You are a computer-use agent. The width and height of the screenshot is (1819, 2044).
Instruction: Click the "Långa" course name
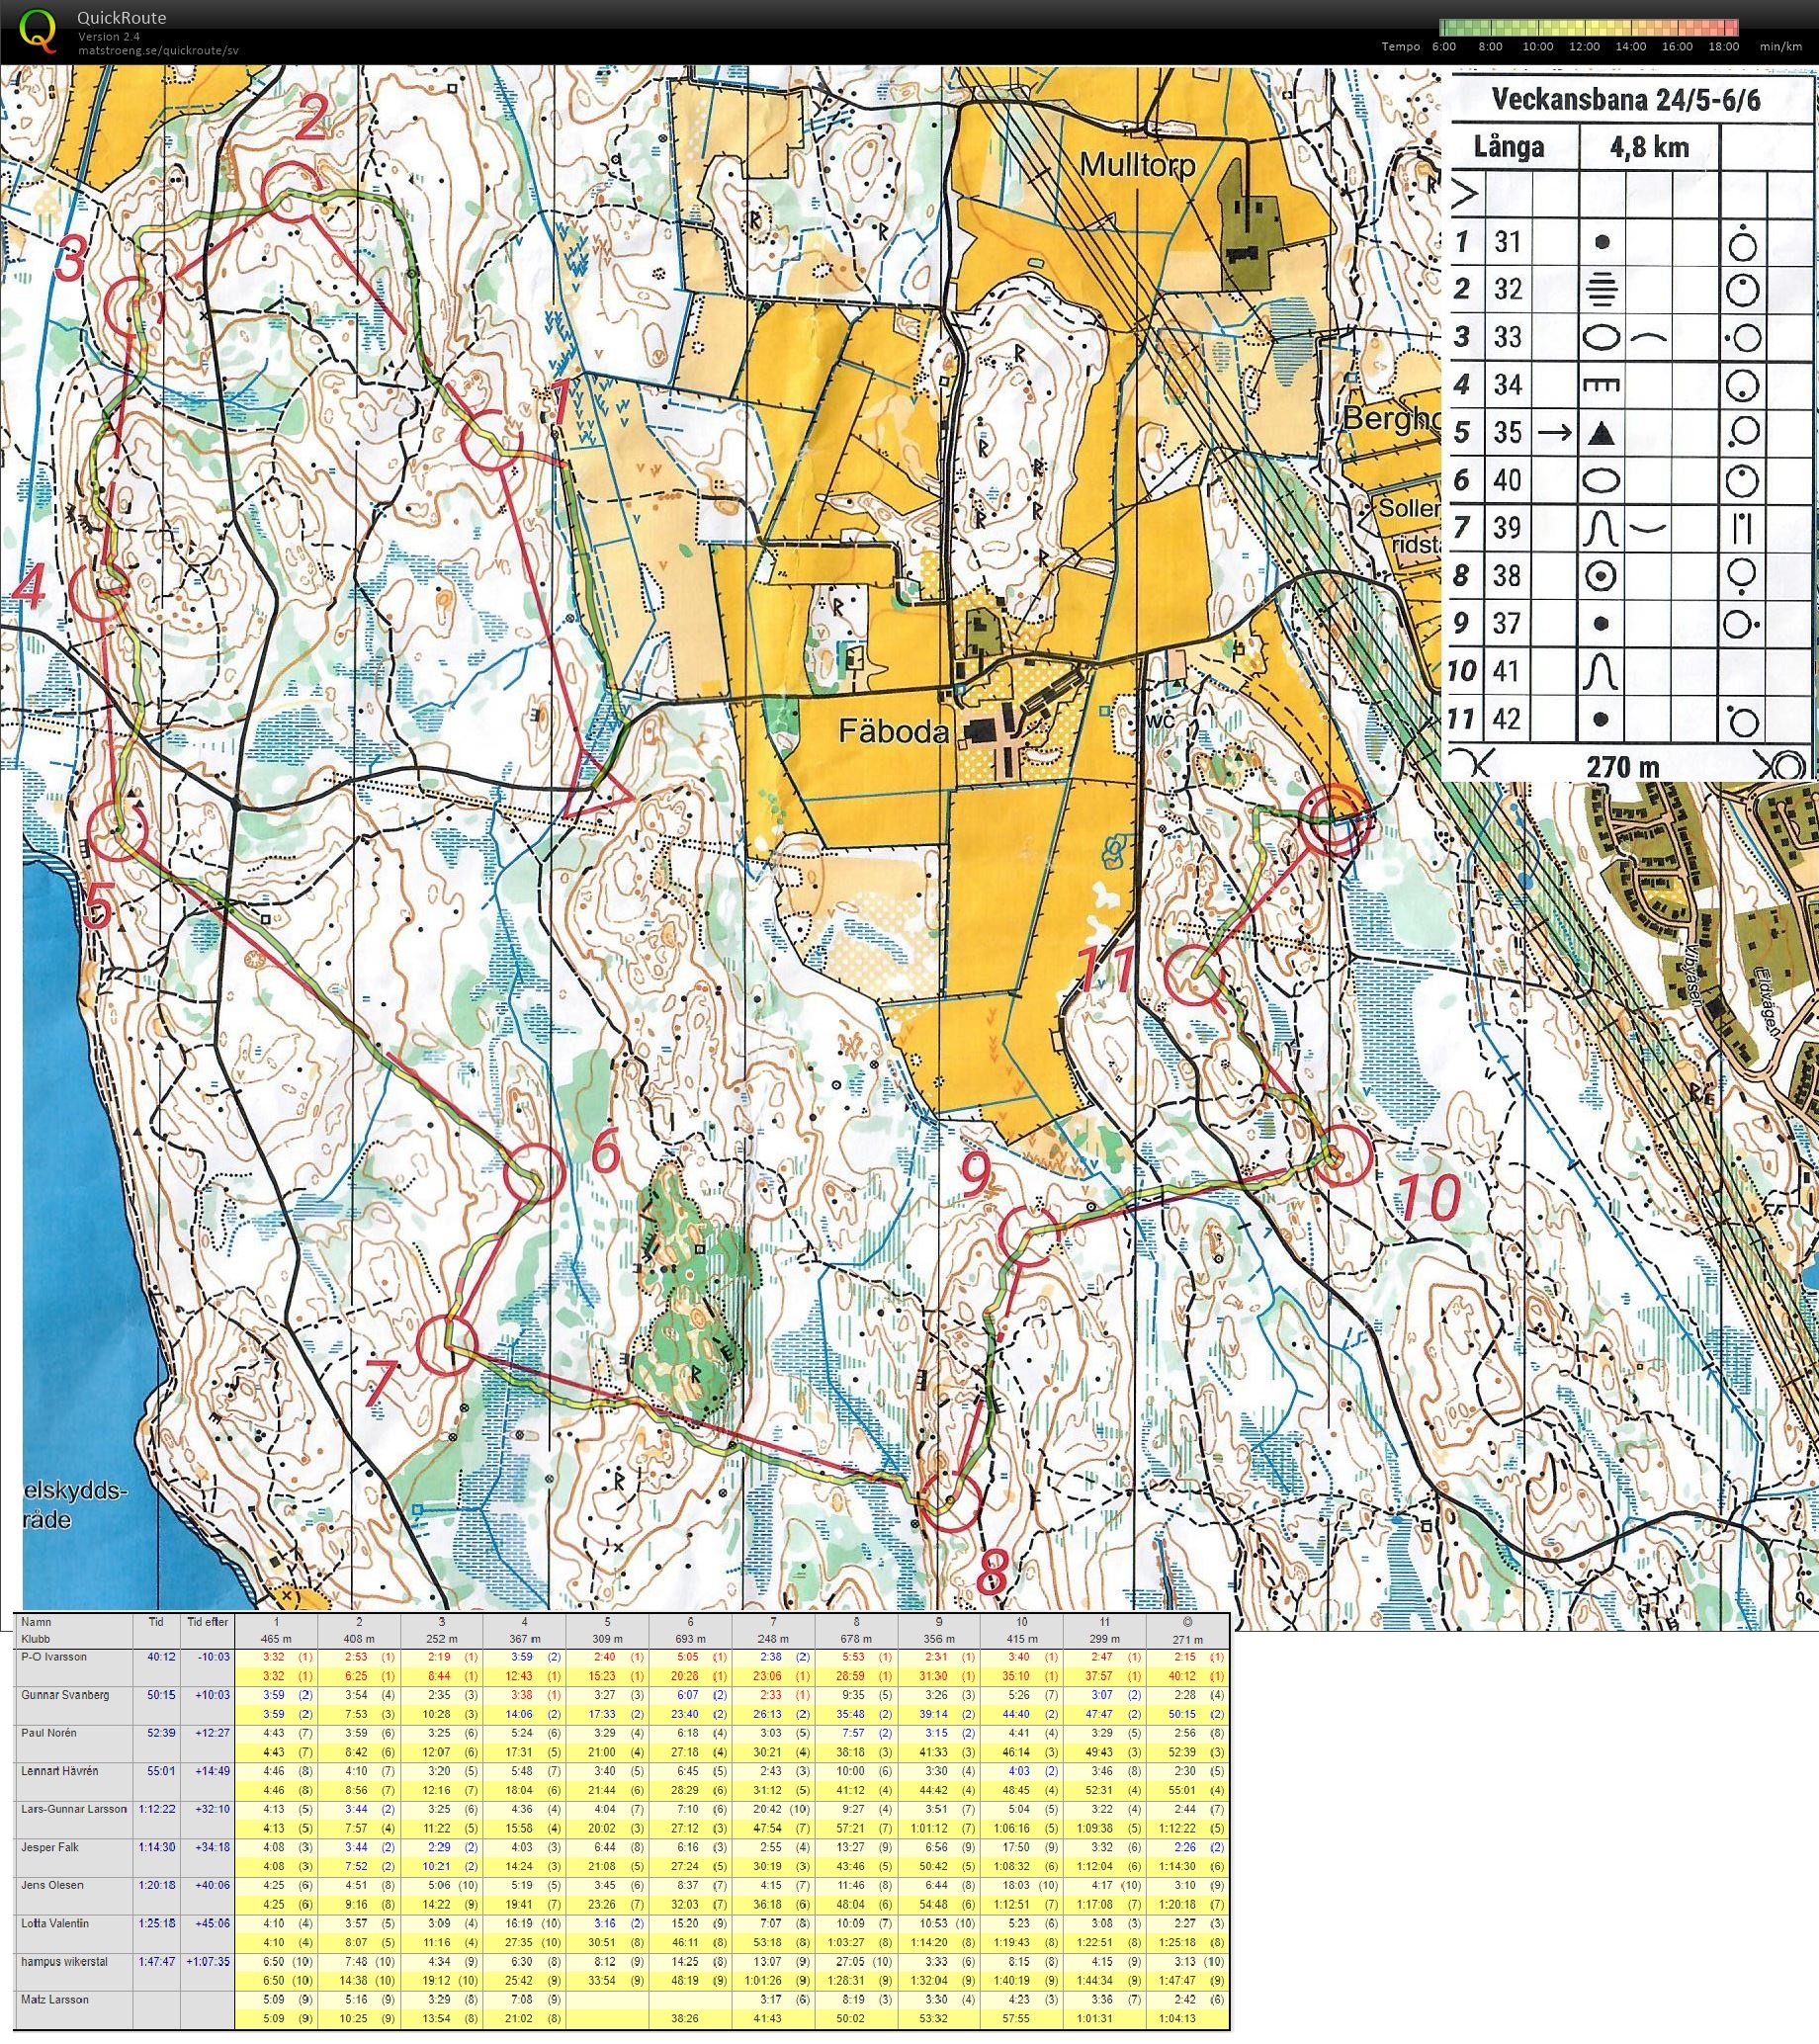pos(1509,148)
